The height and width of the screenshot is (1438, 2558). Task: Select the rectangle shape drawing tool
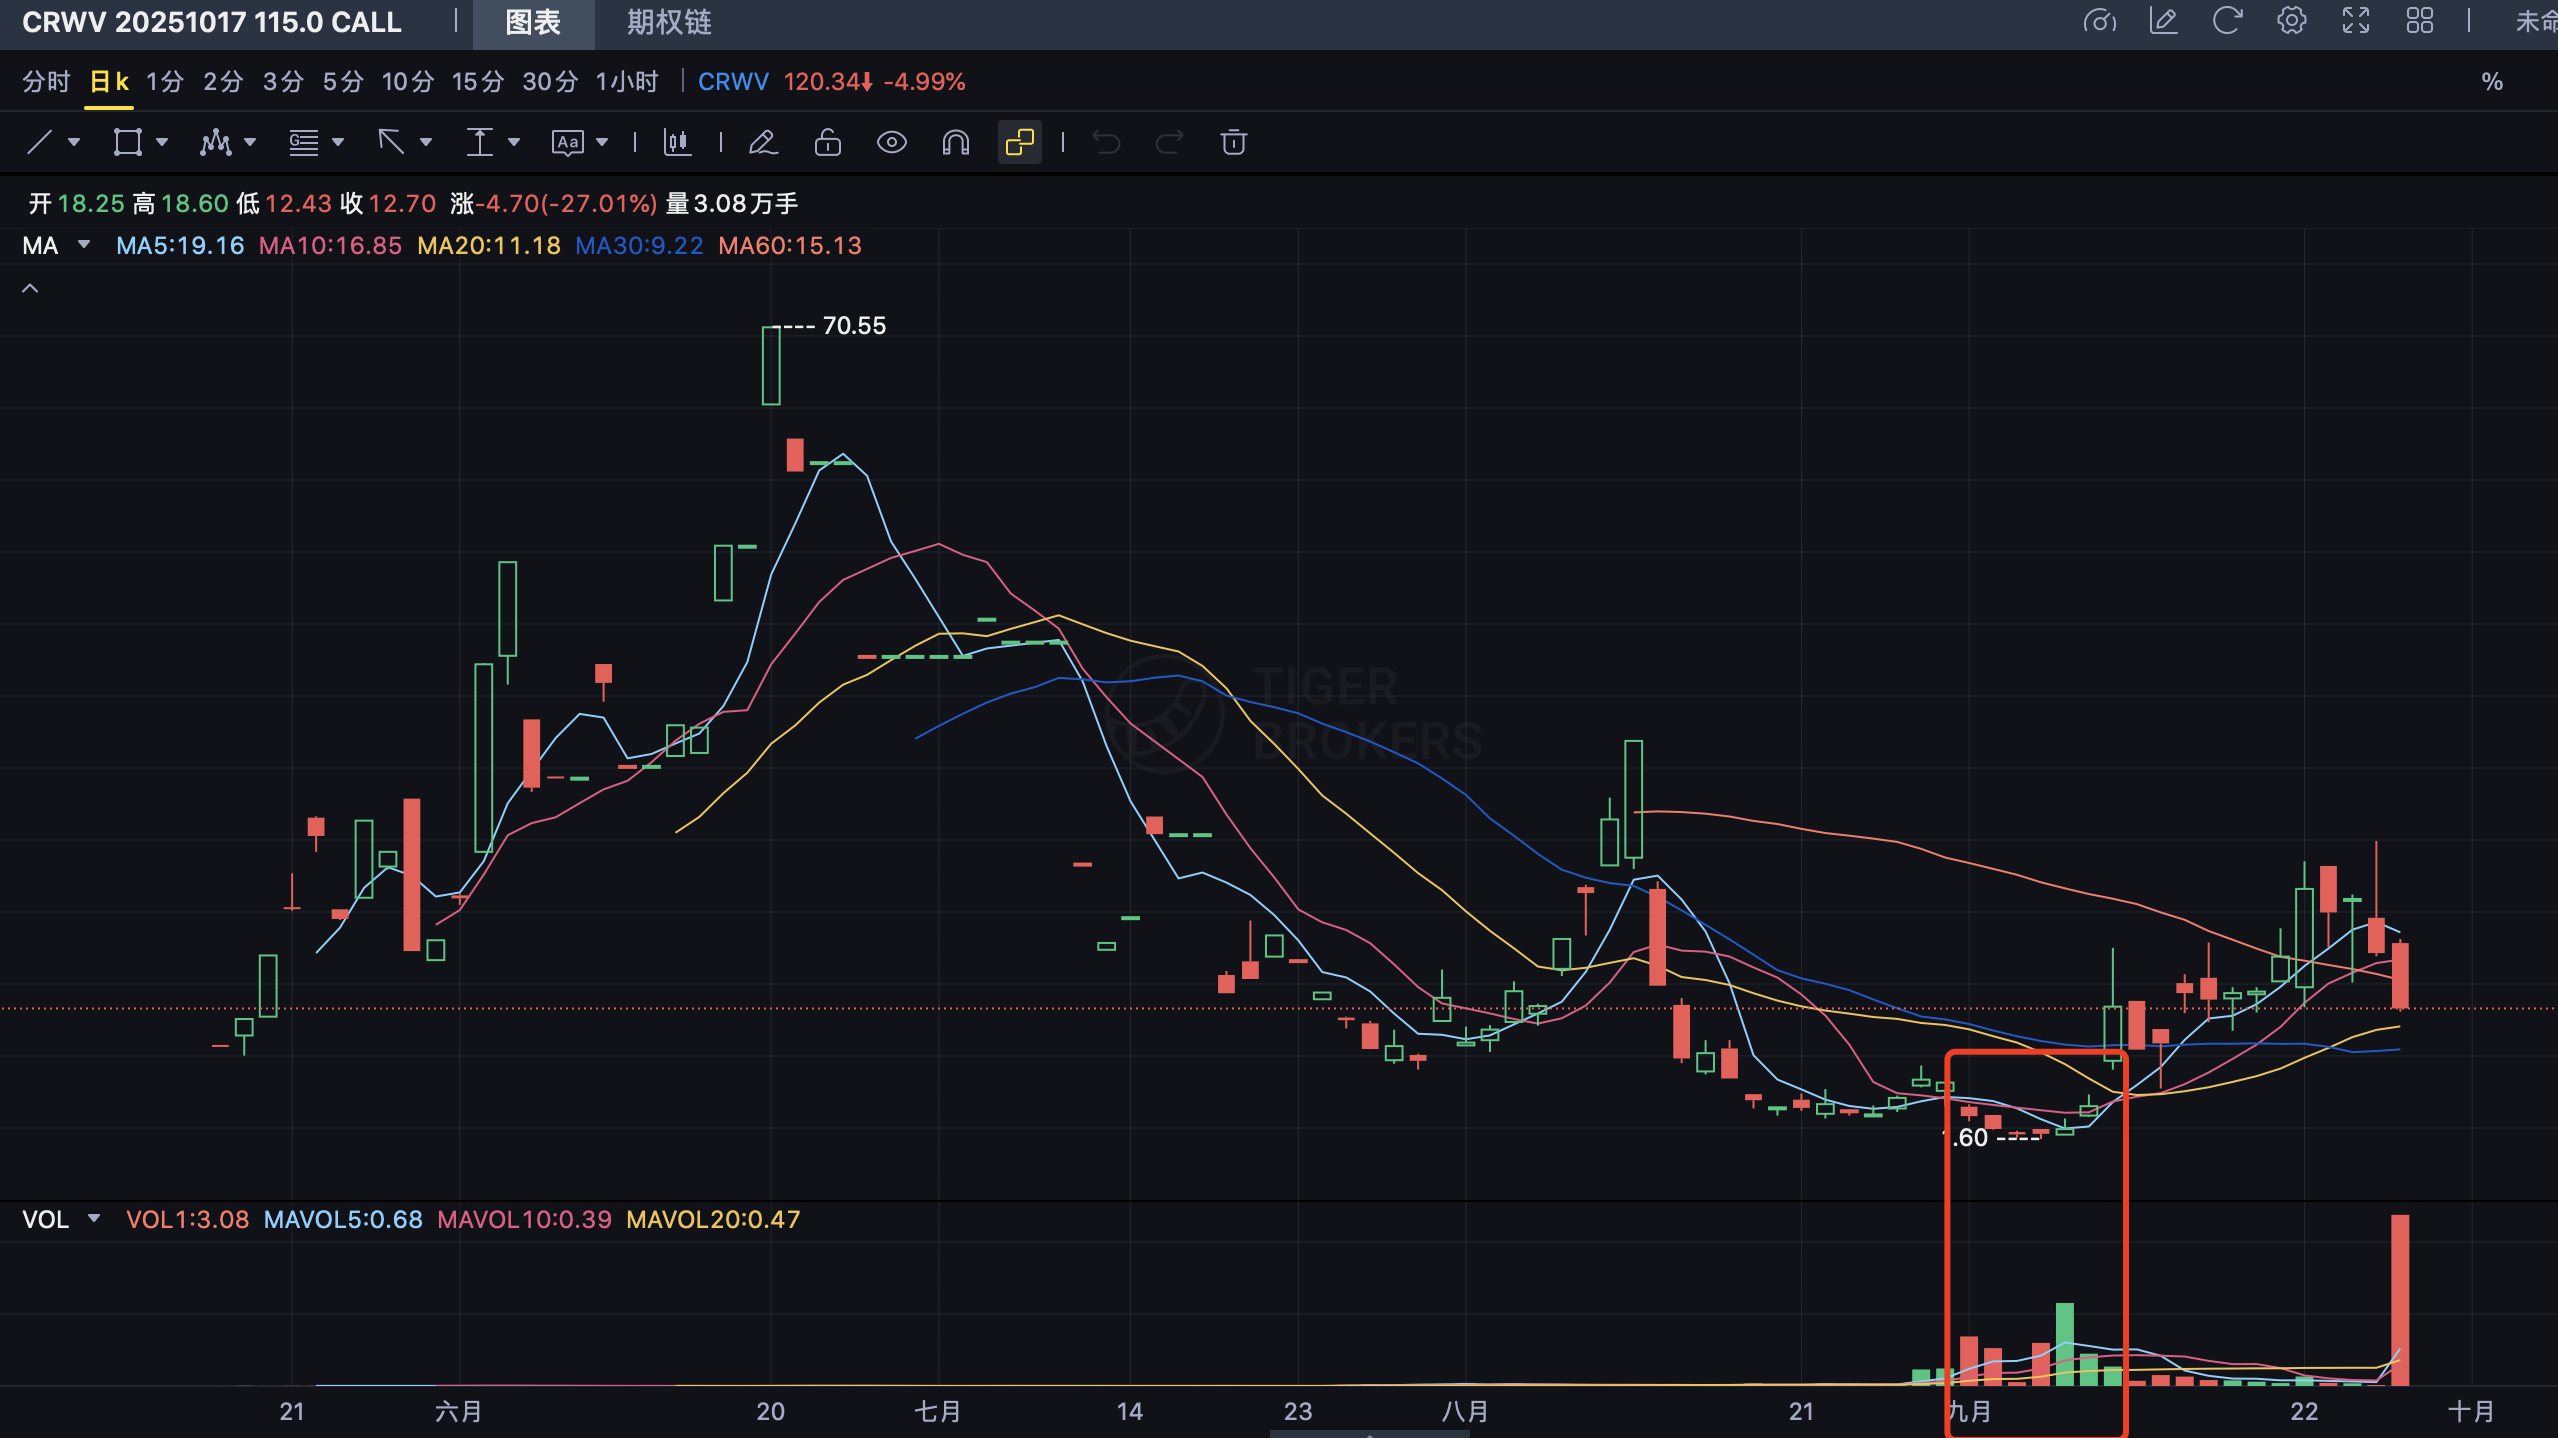(x=127, y=142)
